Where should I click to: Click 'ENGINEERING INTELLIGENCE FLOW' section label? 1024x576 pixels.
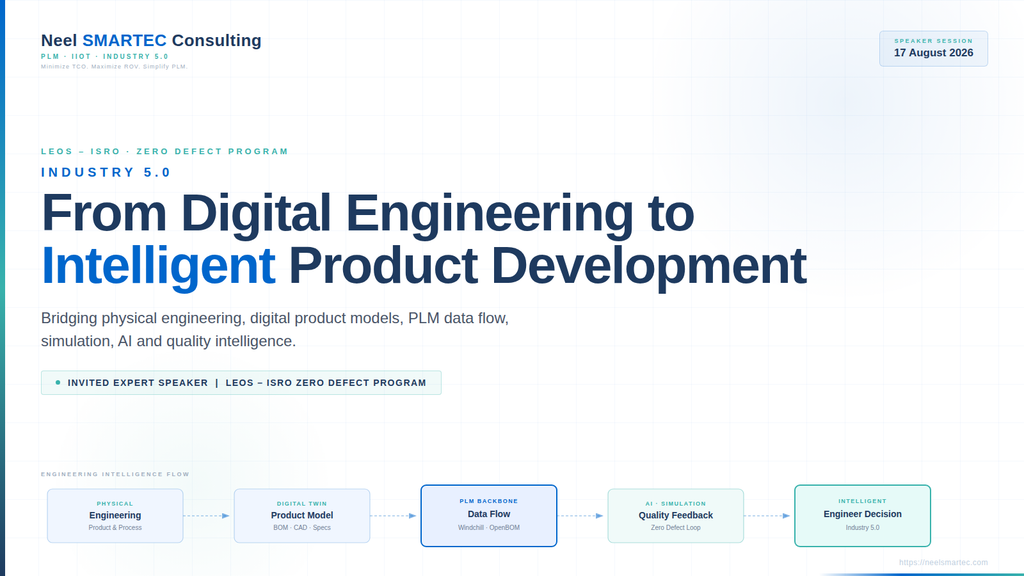pyautogui.click(x=115, y=474)
